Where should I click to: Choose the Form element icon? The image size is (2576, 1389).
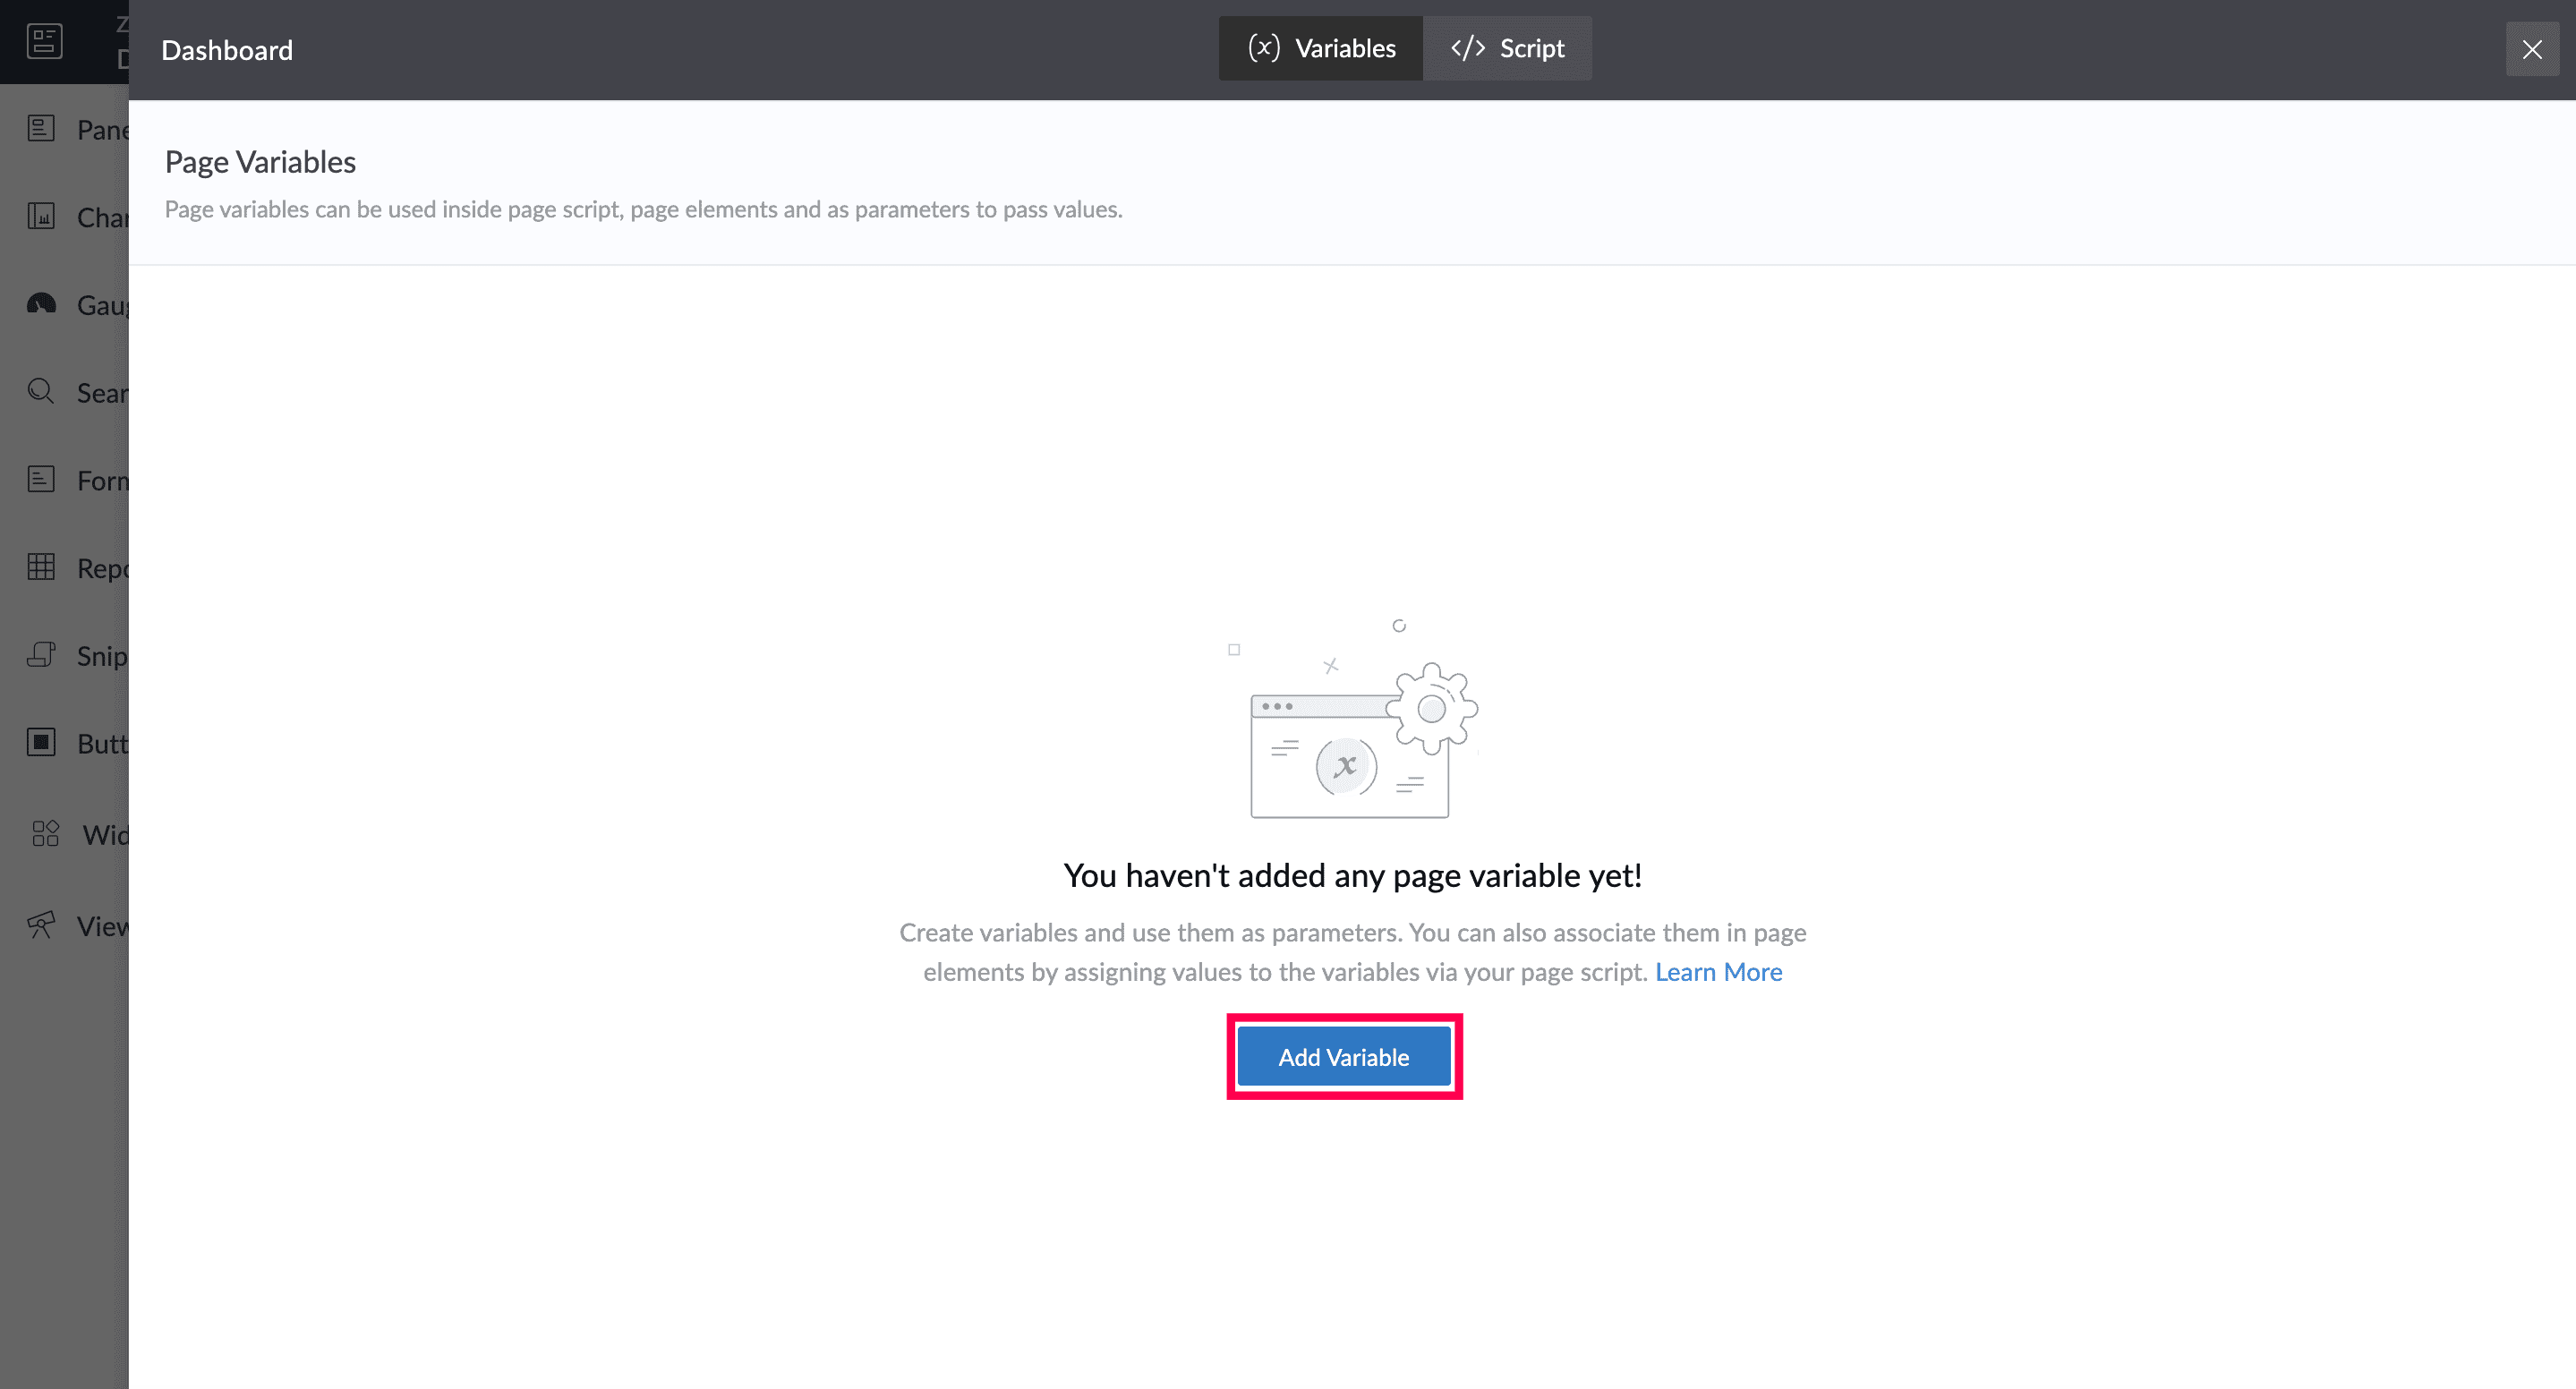(x=41, y=479)
